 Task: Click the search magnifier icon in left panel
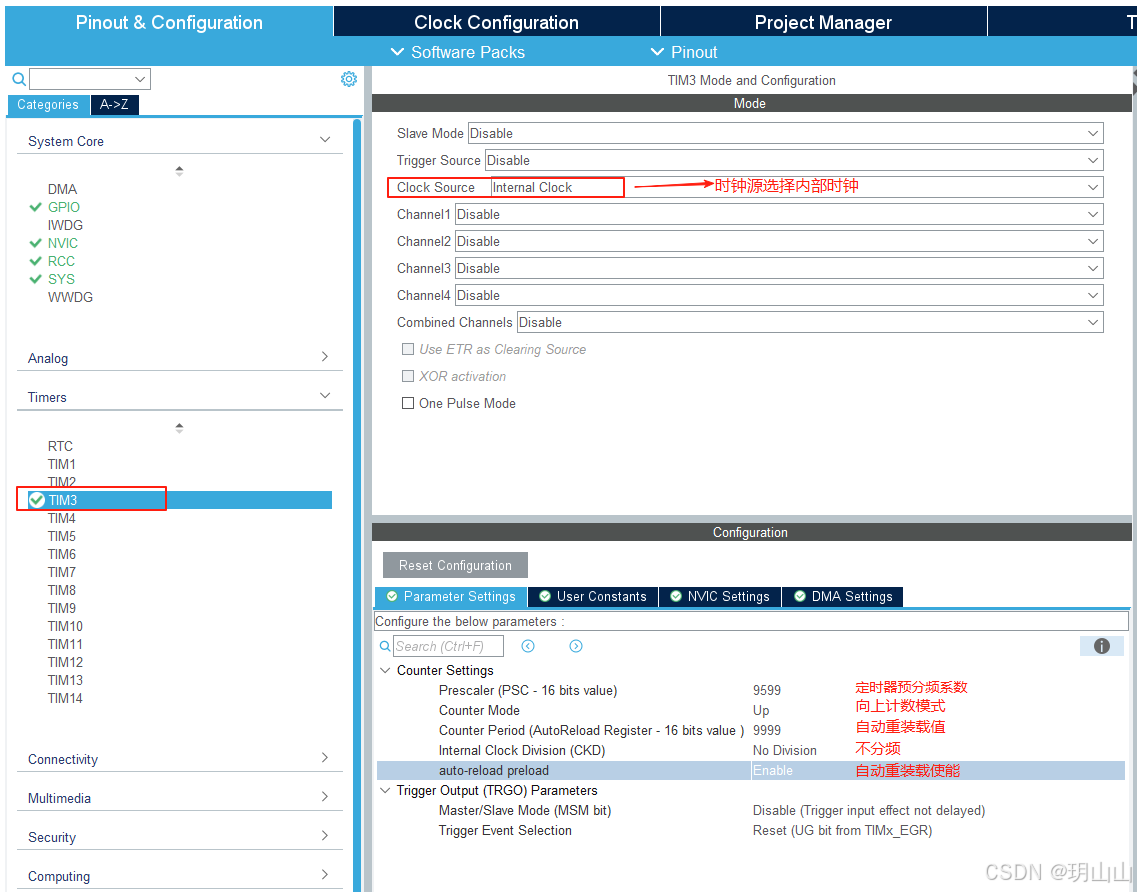20,79
